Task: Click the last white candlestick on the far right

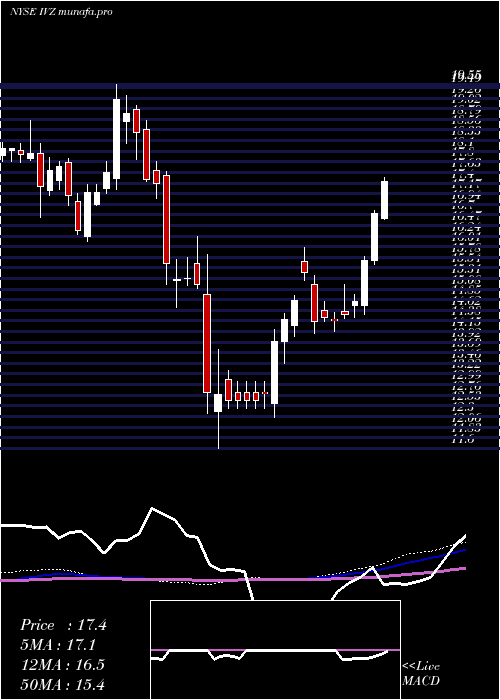Action: 384,198
